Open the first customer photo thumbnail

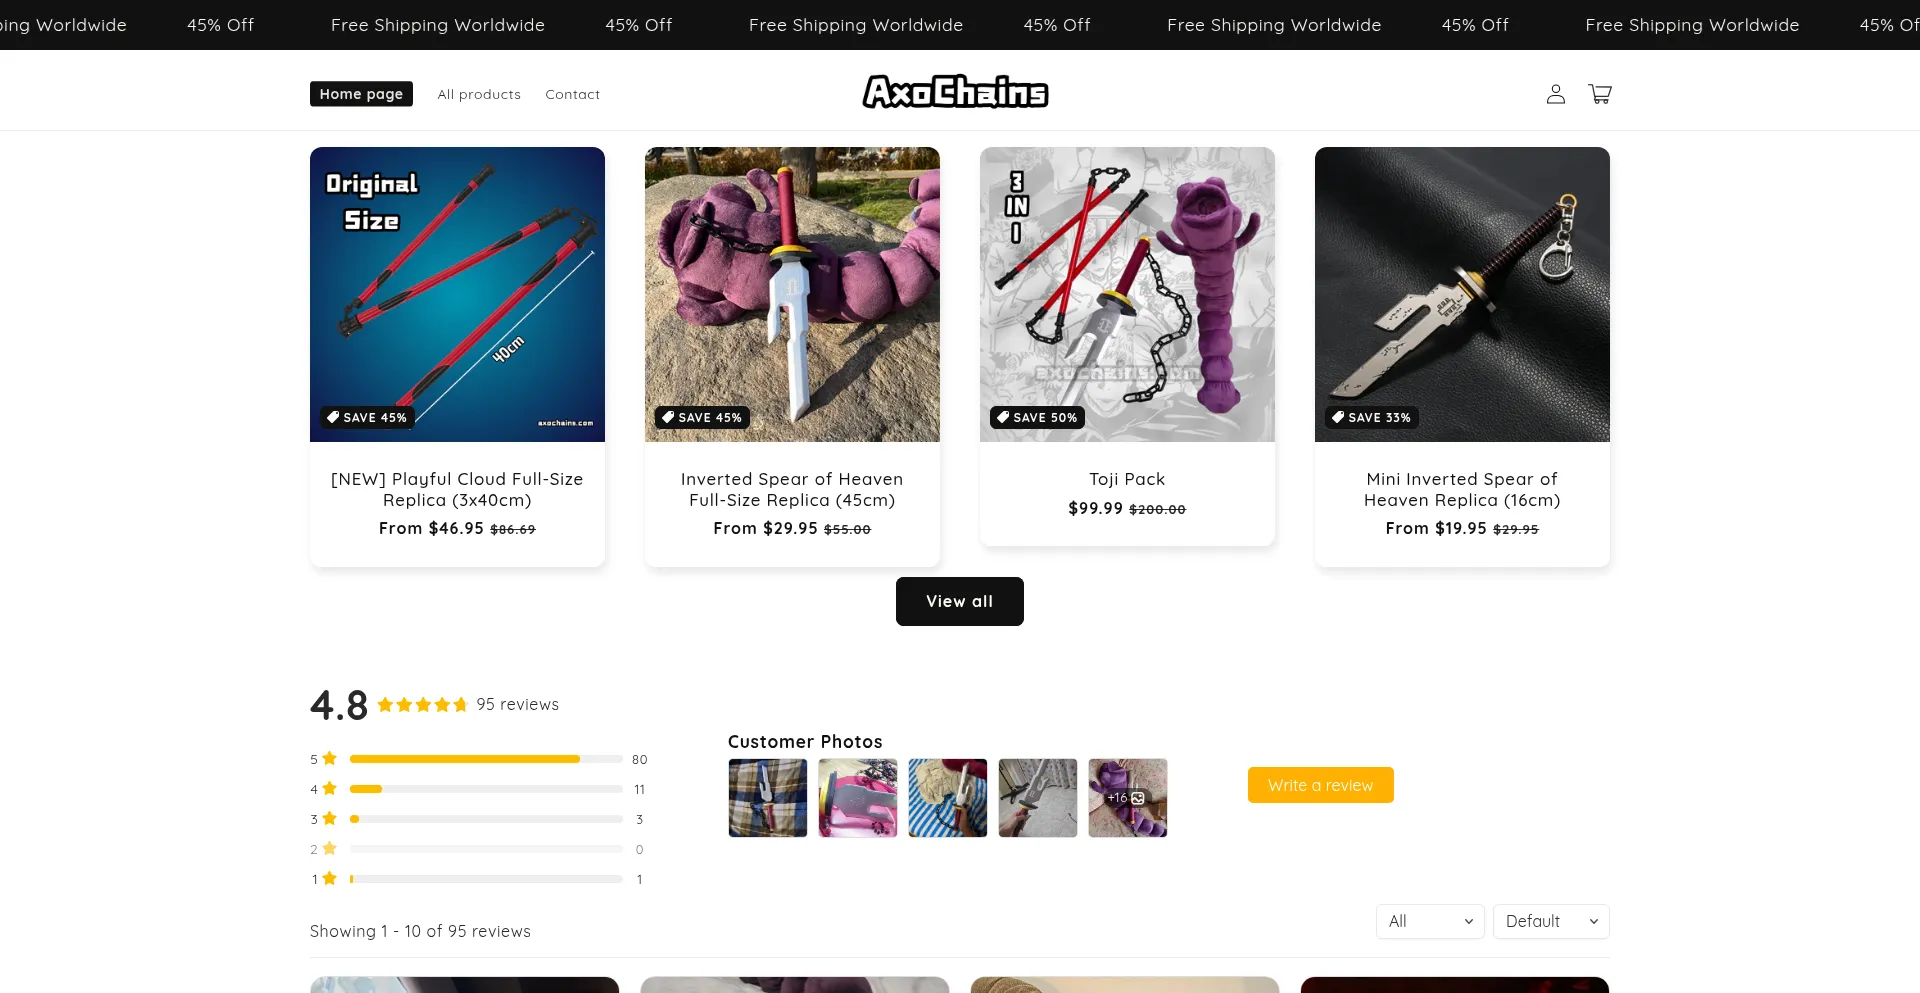coord(767,798)
